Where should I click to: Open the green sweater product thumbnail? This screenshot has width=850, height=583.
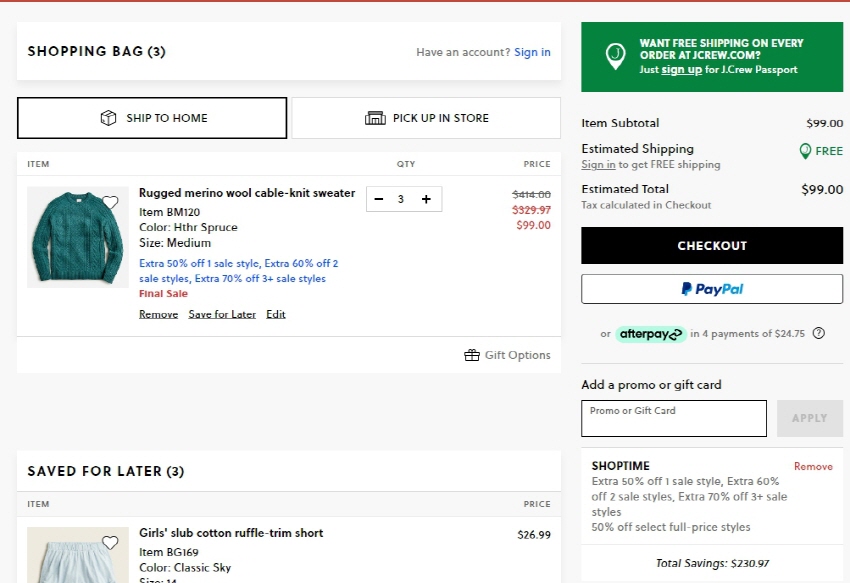tap(78, 237)
